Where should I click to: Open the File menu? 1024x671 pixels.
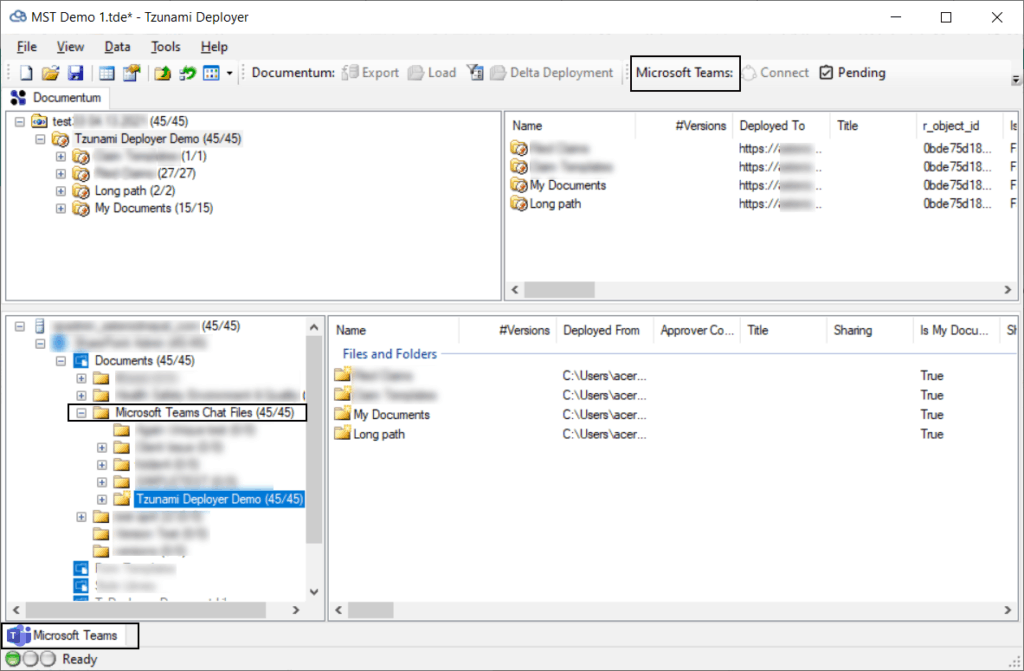point(27,47)
